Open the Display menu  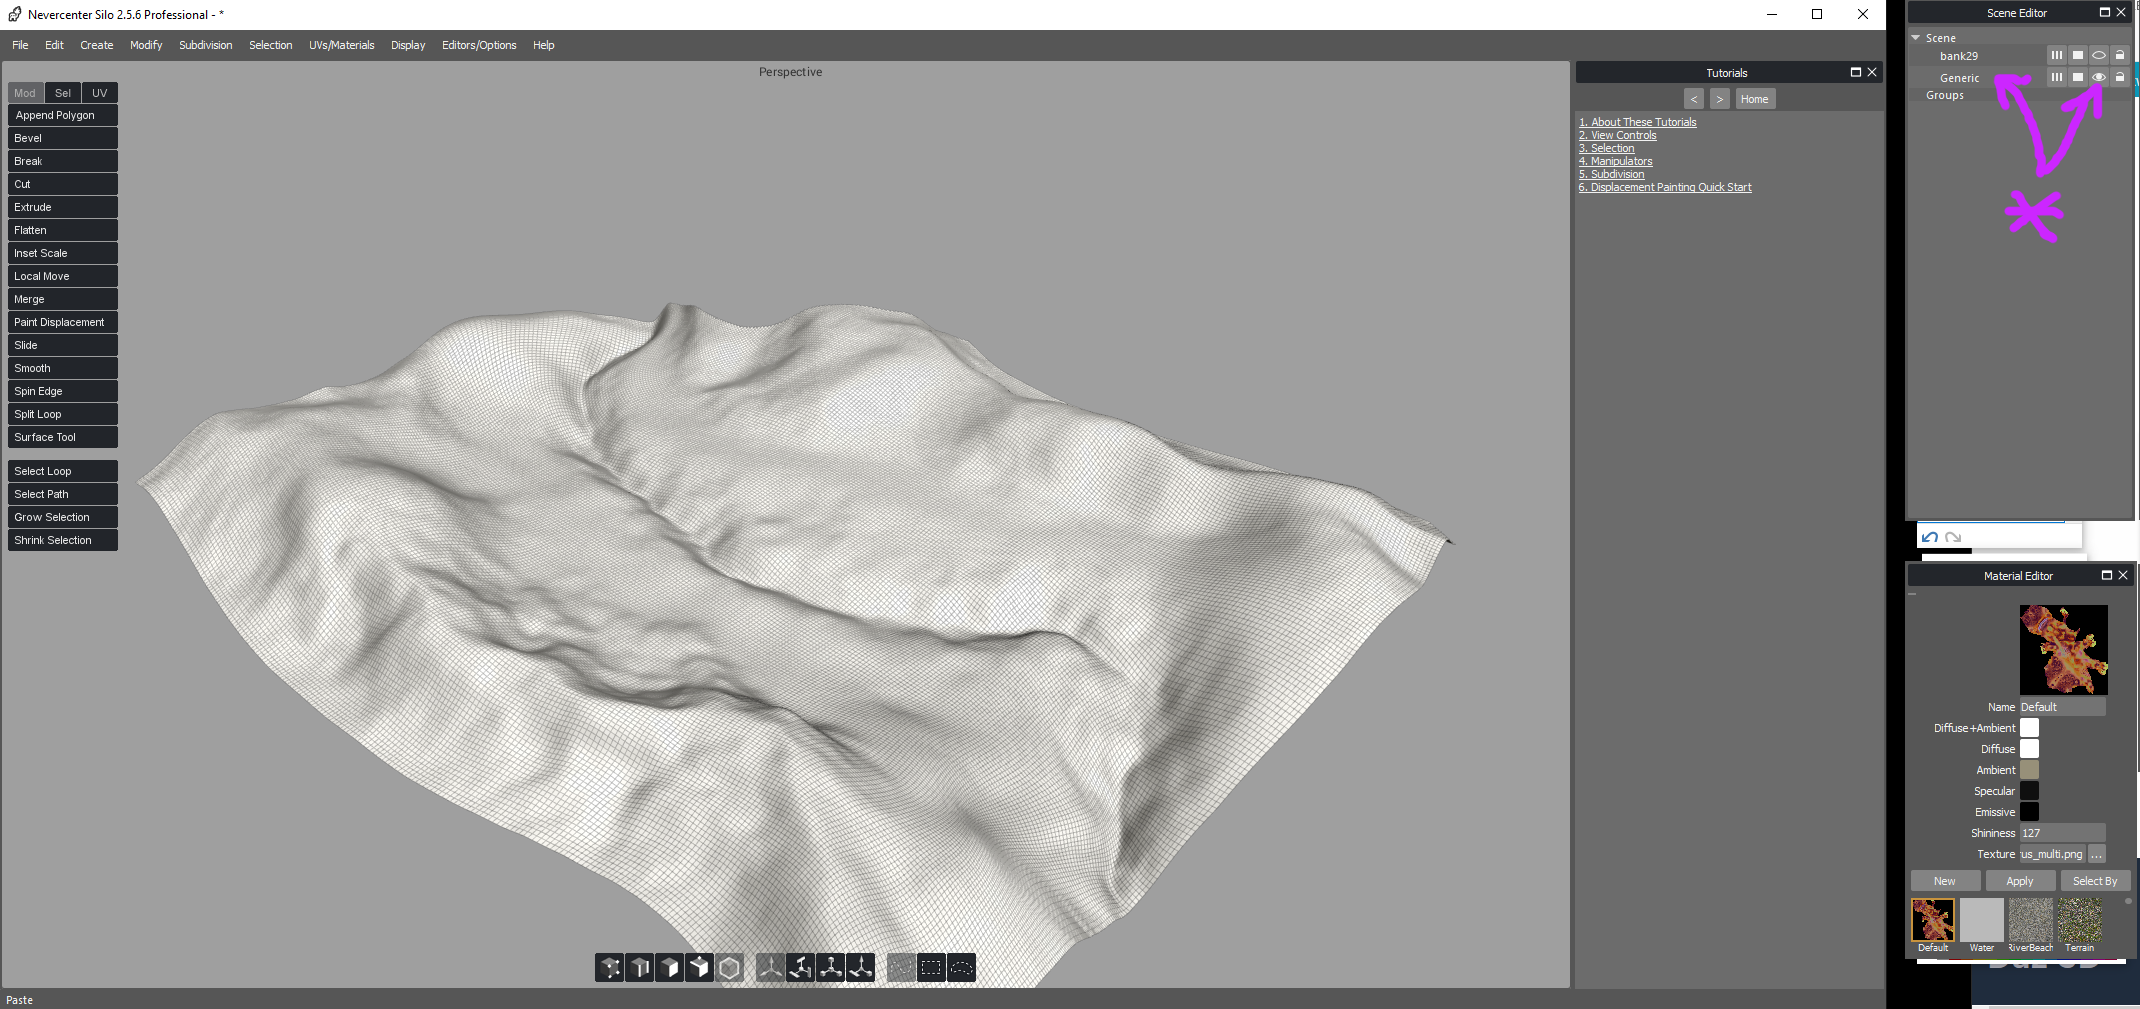408,45
